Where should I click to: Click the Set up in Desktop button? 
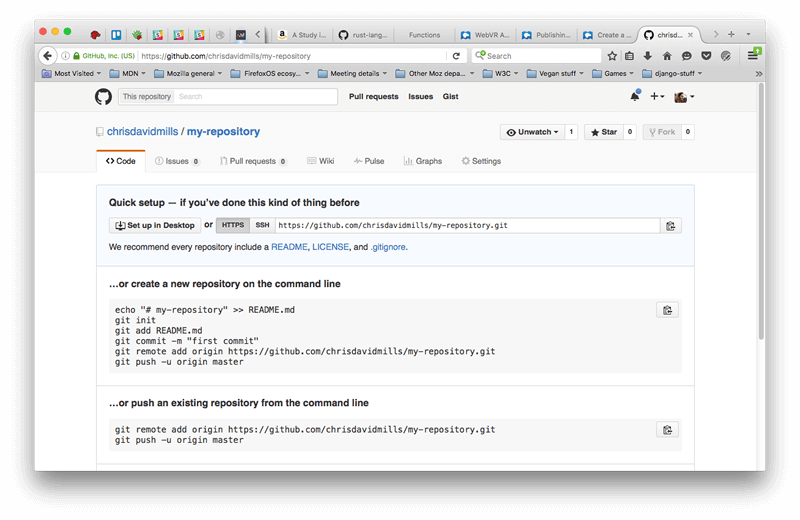(155, 226)
